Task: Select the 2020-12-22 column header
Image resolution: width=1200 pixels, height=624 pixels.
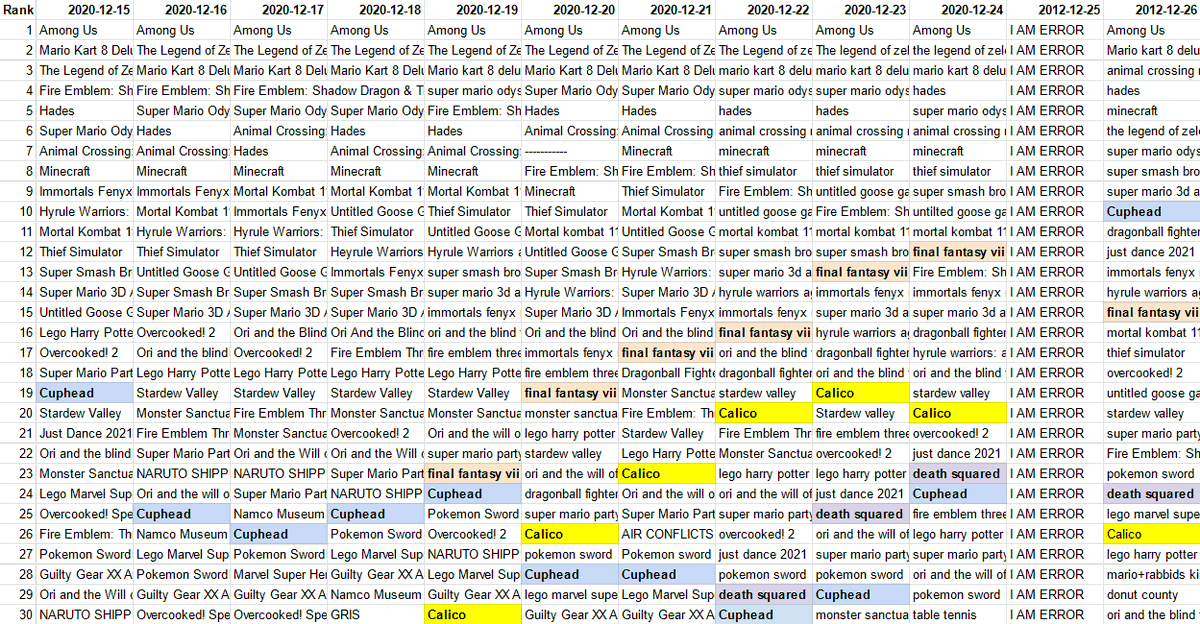Action: tap(764, 10)
